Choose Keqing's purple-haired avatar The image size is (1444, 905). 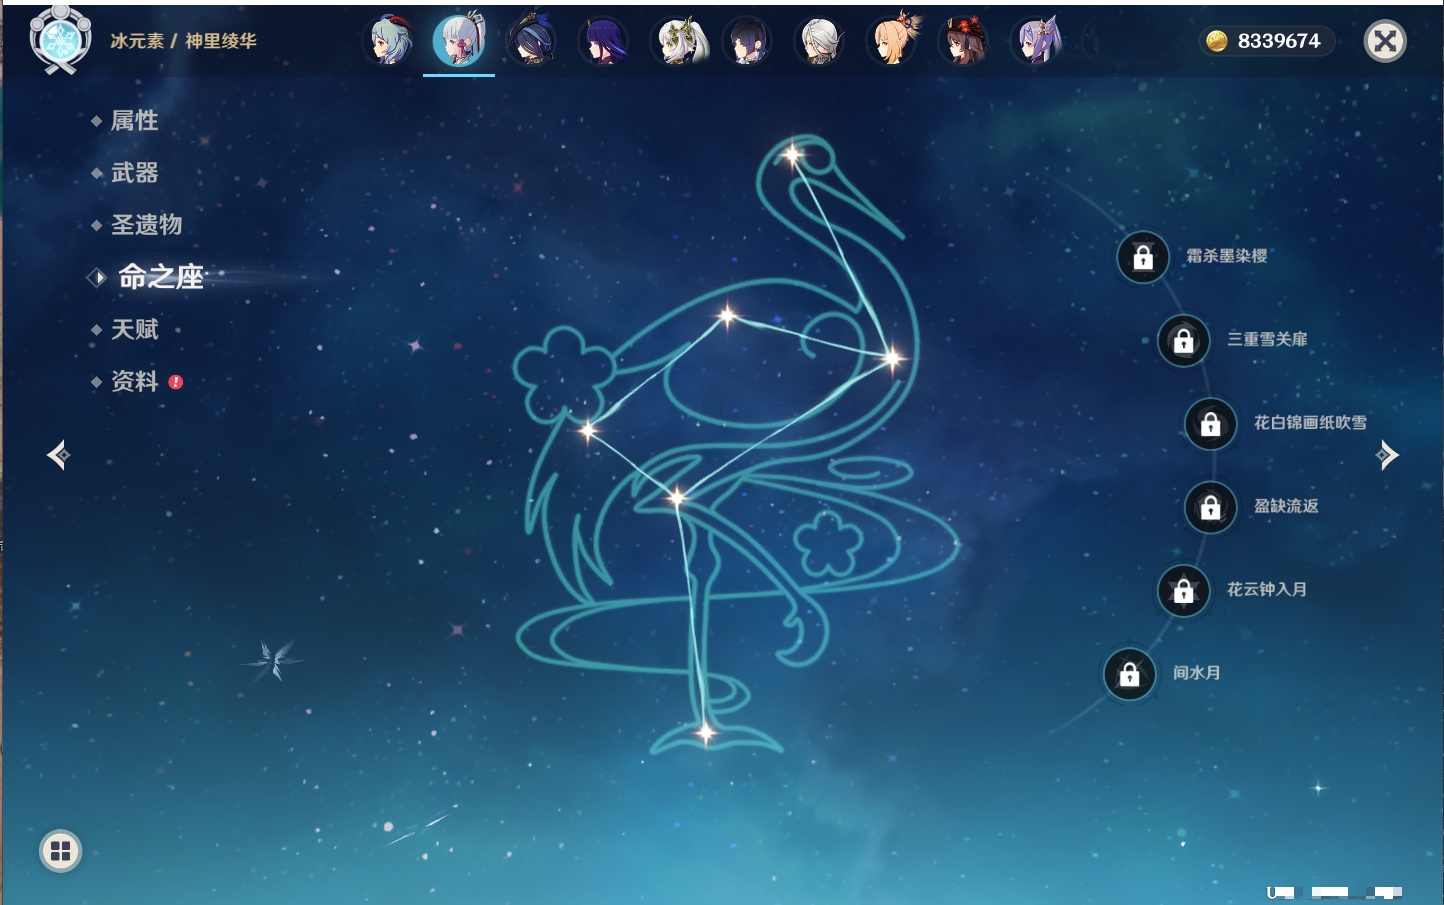1037,41
